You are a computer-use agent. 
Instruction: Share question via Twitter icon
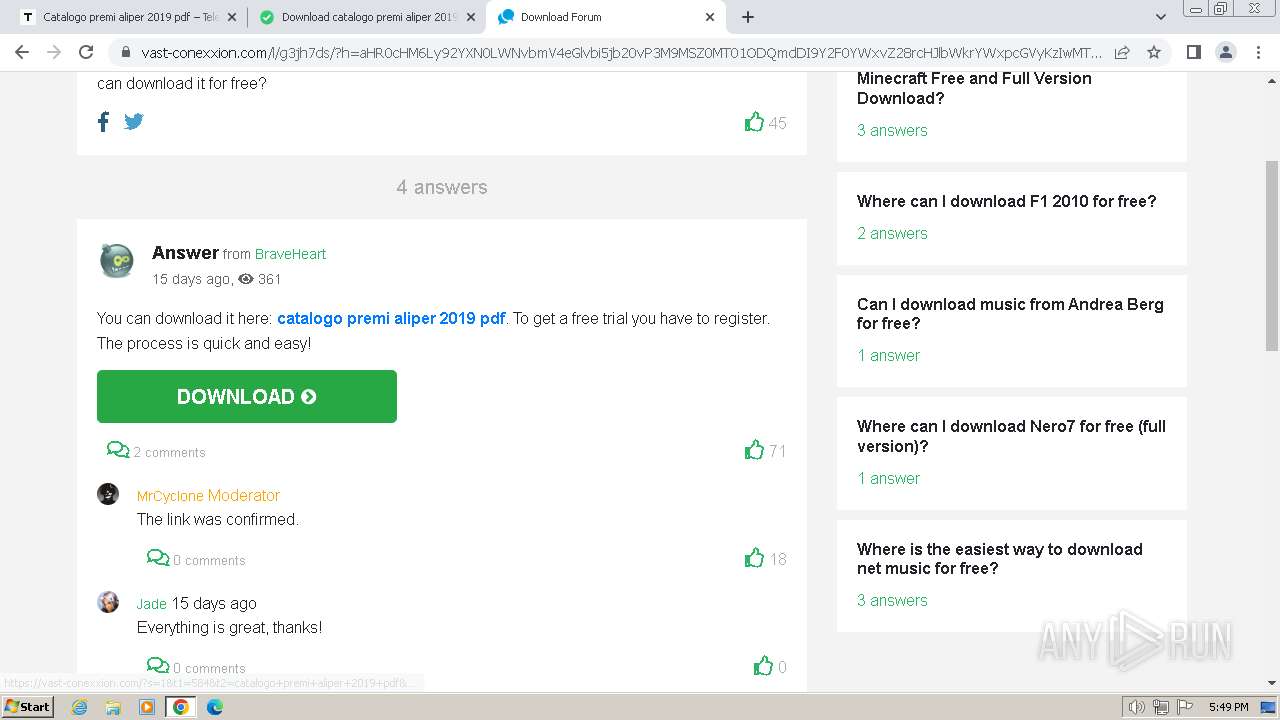(134, 122)
